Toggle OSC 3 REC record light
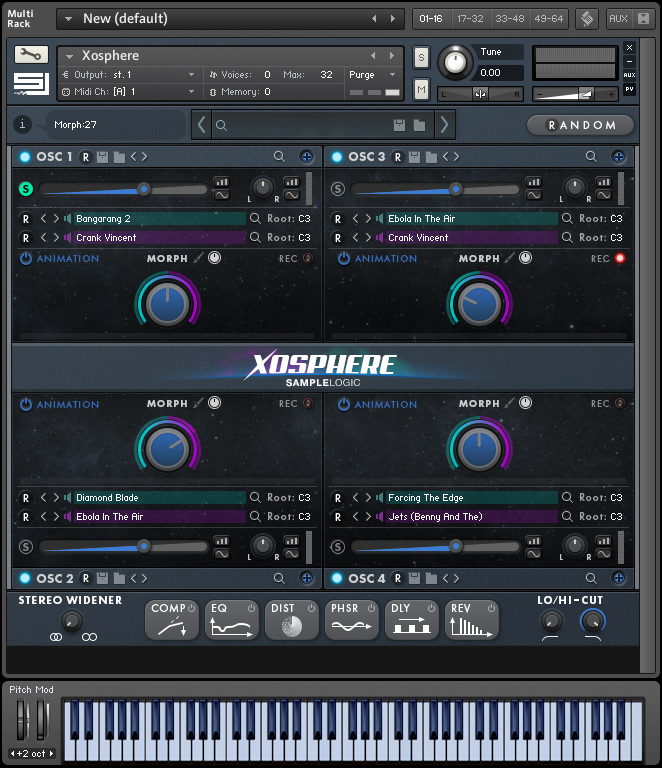The height and width of the screenshot is (768, 662). [620, 258]
